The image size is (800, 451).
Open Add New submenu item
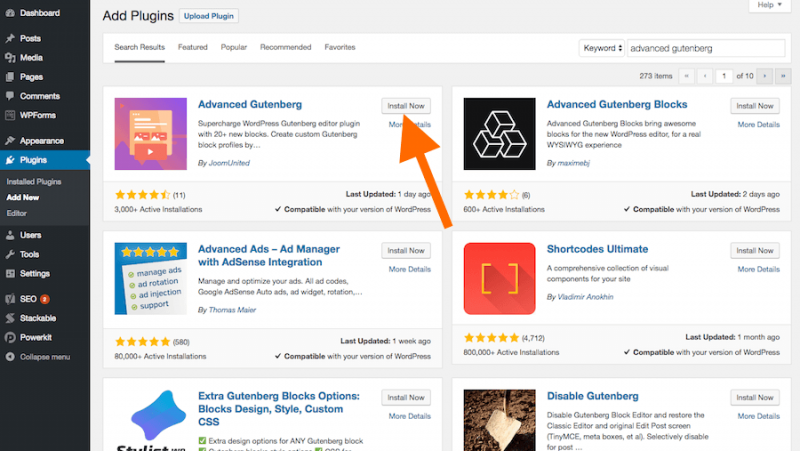(x=22, y=197)
